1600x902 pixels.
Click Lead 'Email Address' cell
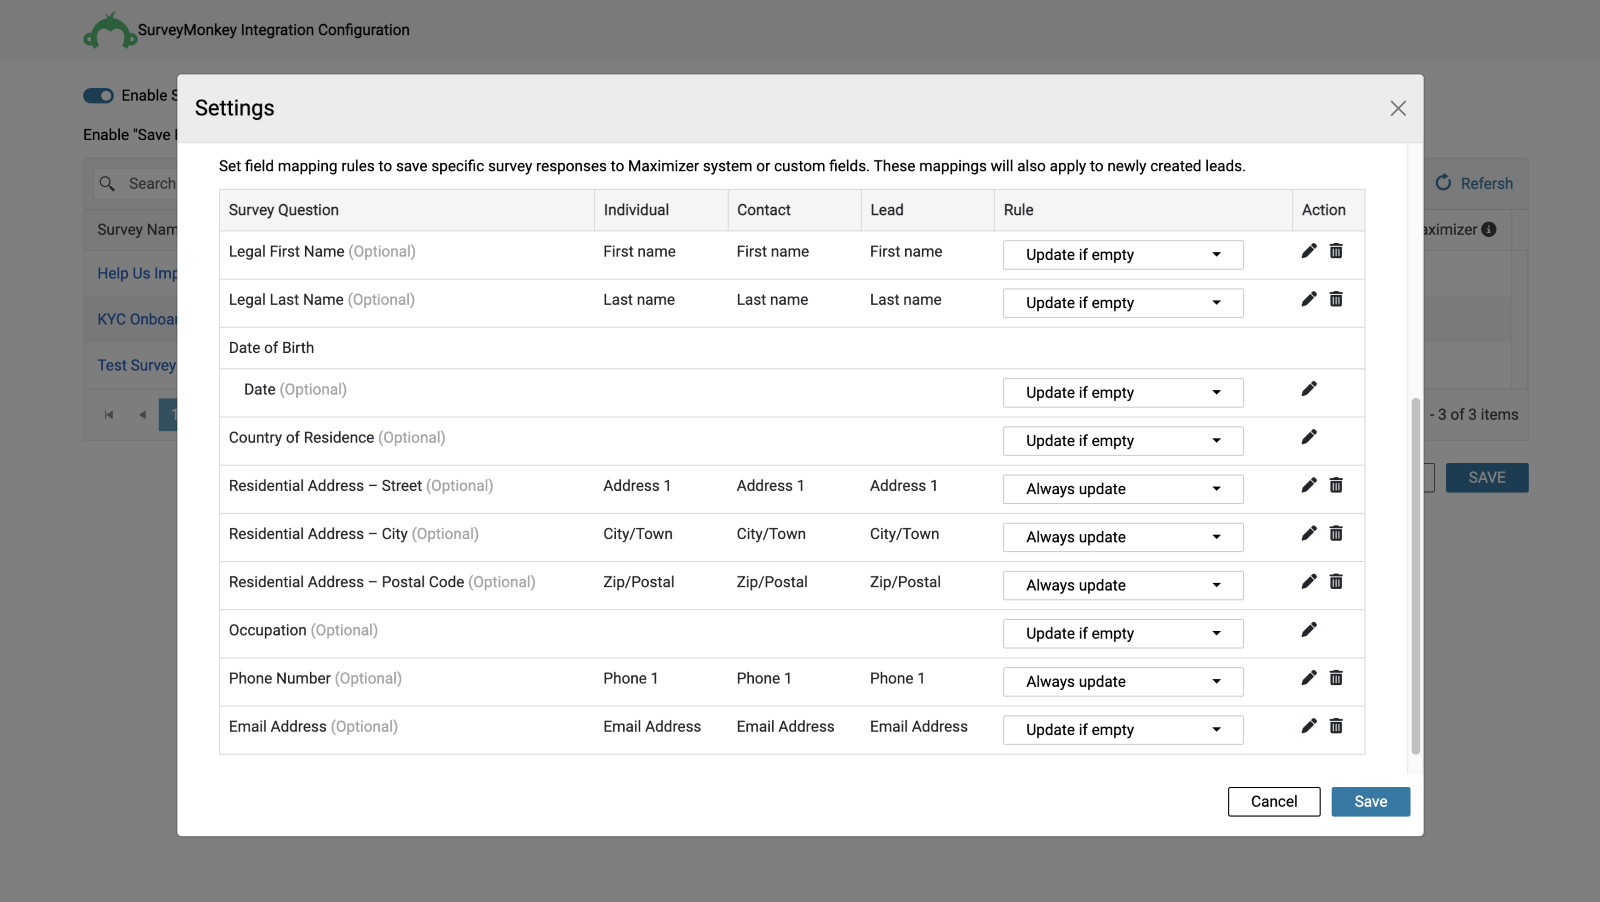919,727
